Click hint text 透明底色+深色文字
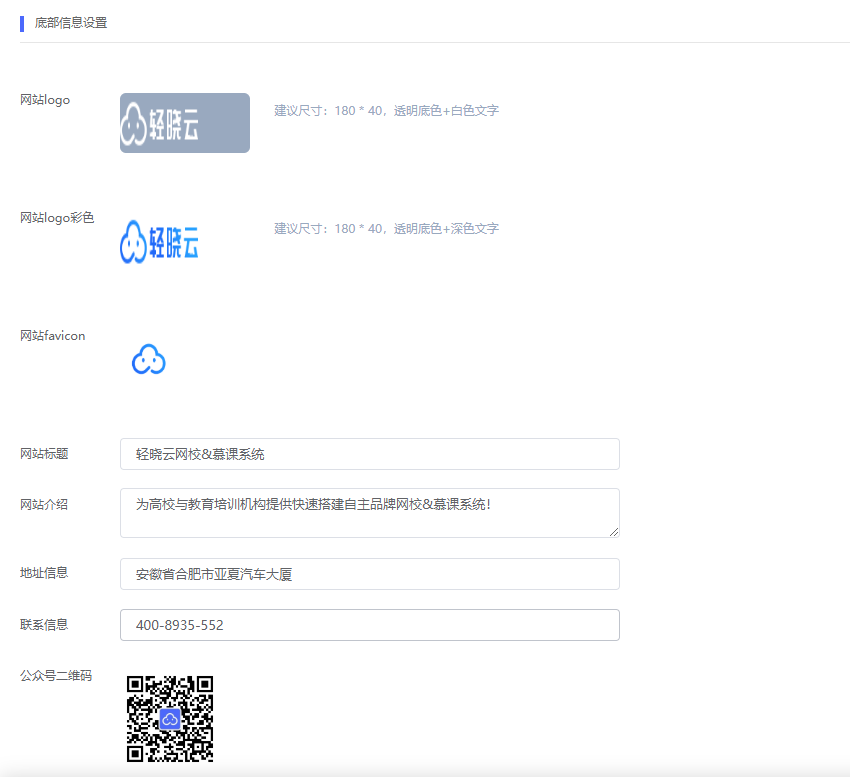The width and height of the screenshot is (850, 777). [x=446, y=229]
